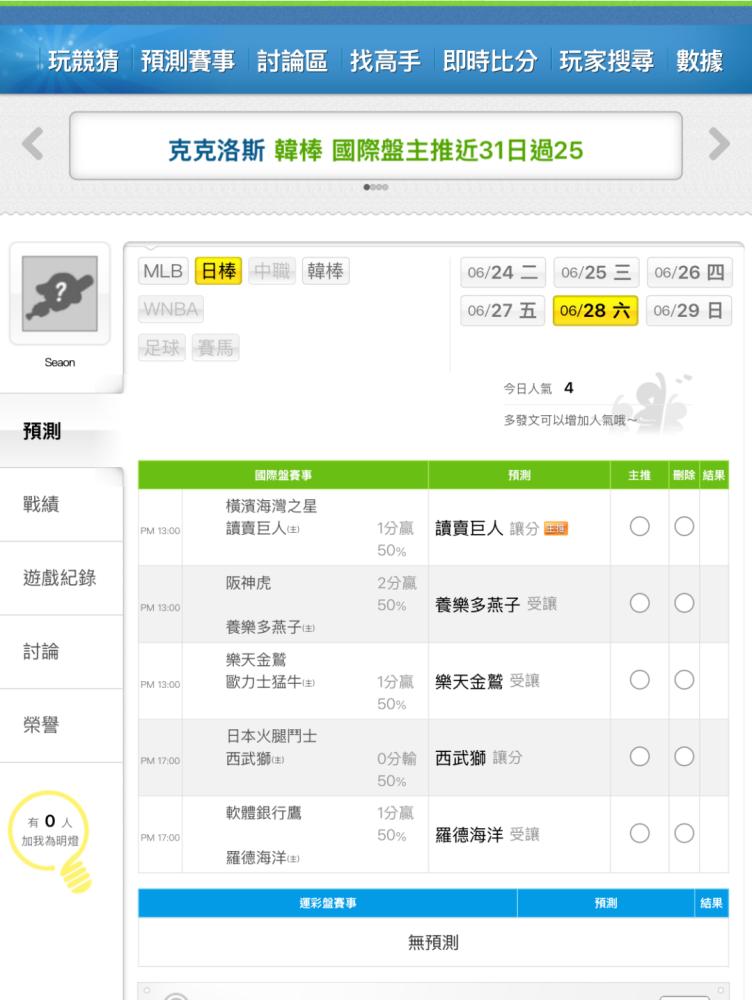The width and height of the screenshot is (752, 1000).
Task: Click the orange 主推 badge beside 讀賣巨人
Action: click(x=556, y=529)
